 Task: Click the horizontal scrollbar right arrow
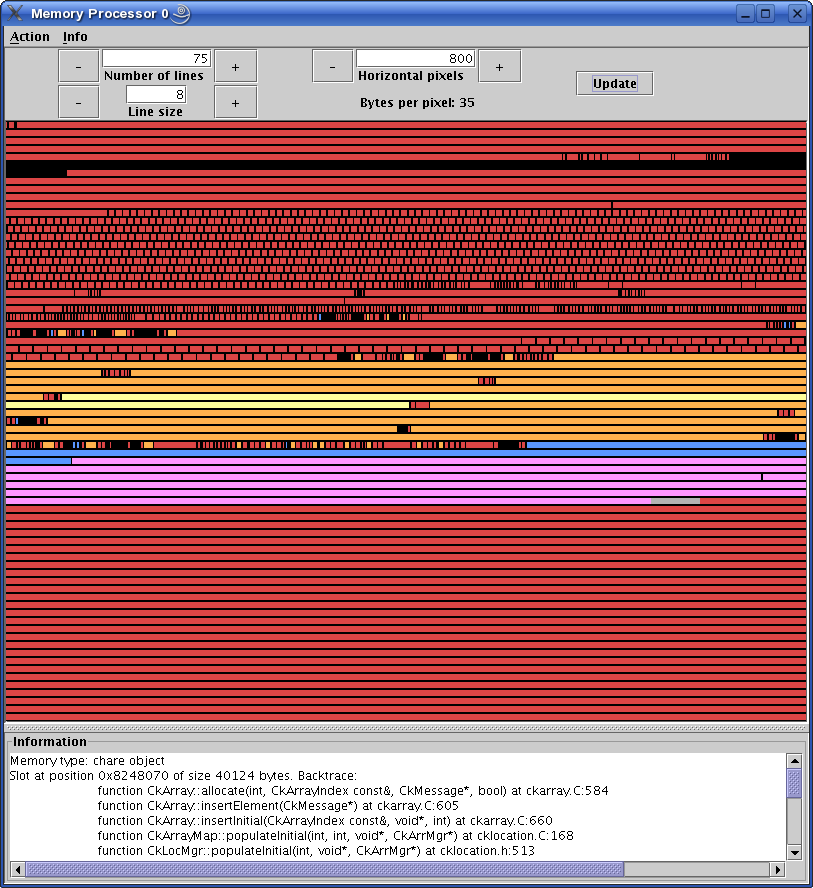point(778,869)
